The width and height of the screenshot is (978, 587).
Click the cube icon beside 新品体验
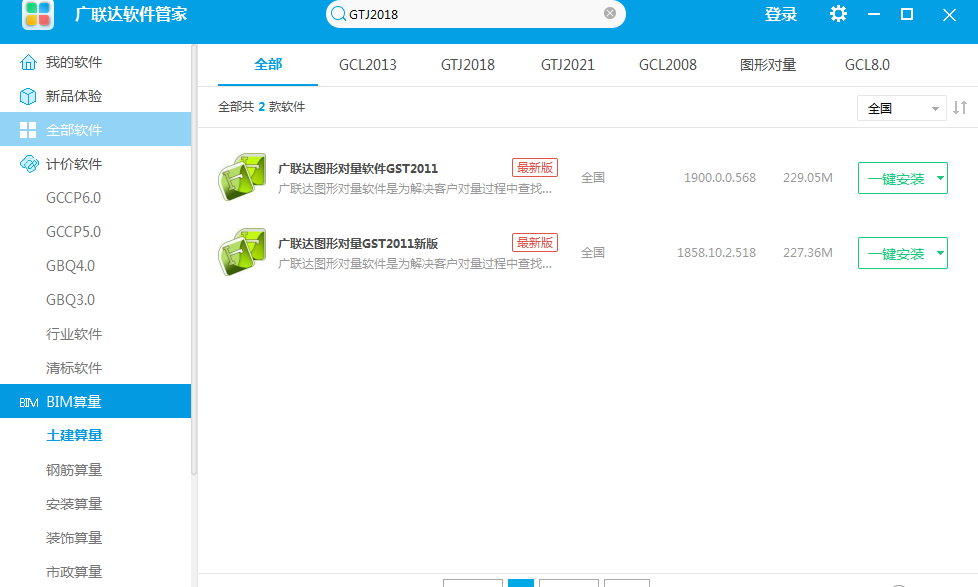pos(28,96)
